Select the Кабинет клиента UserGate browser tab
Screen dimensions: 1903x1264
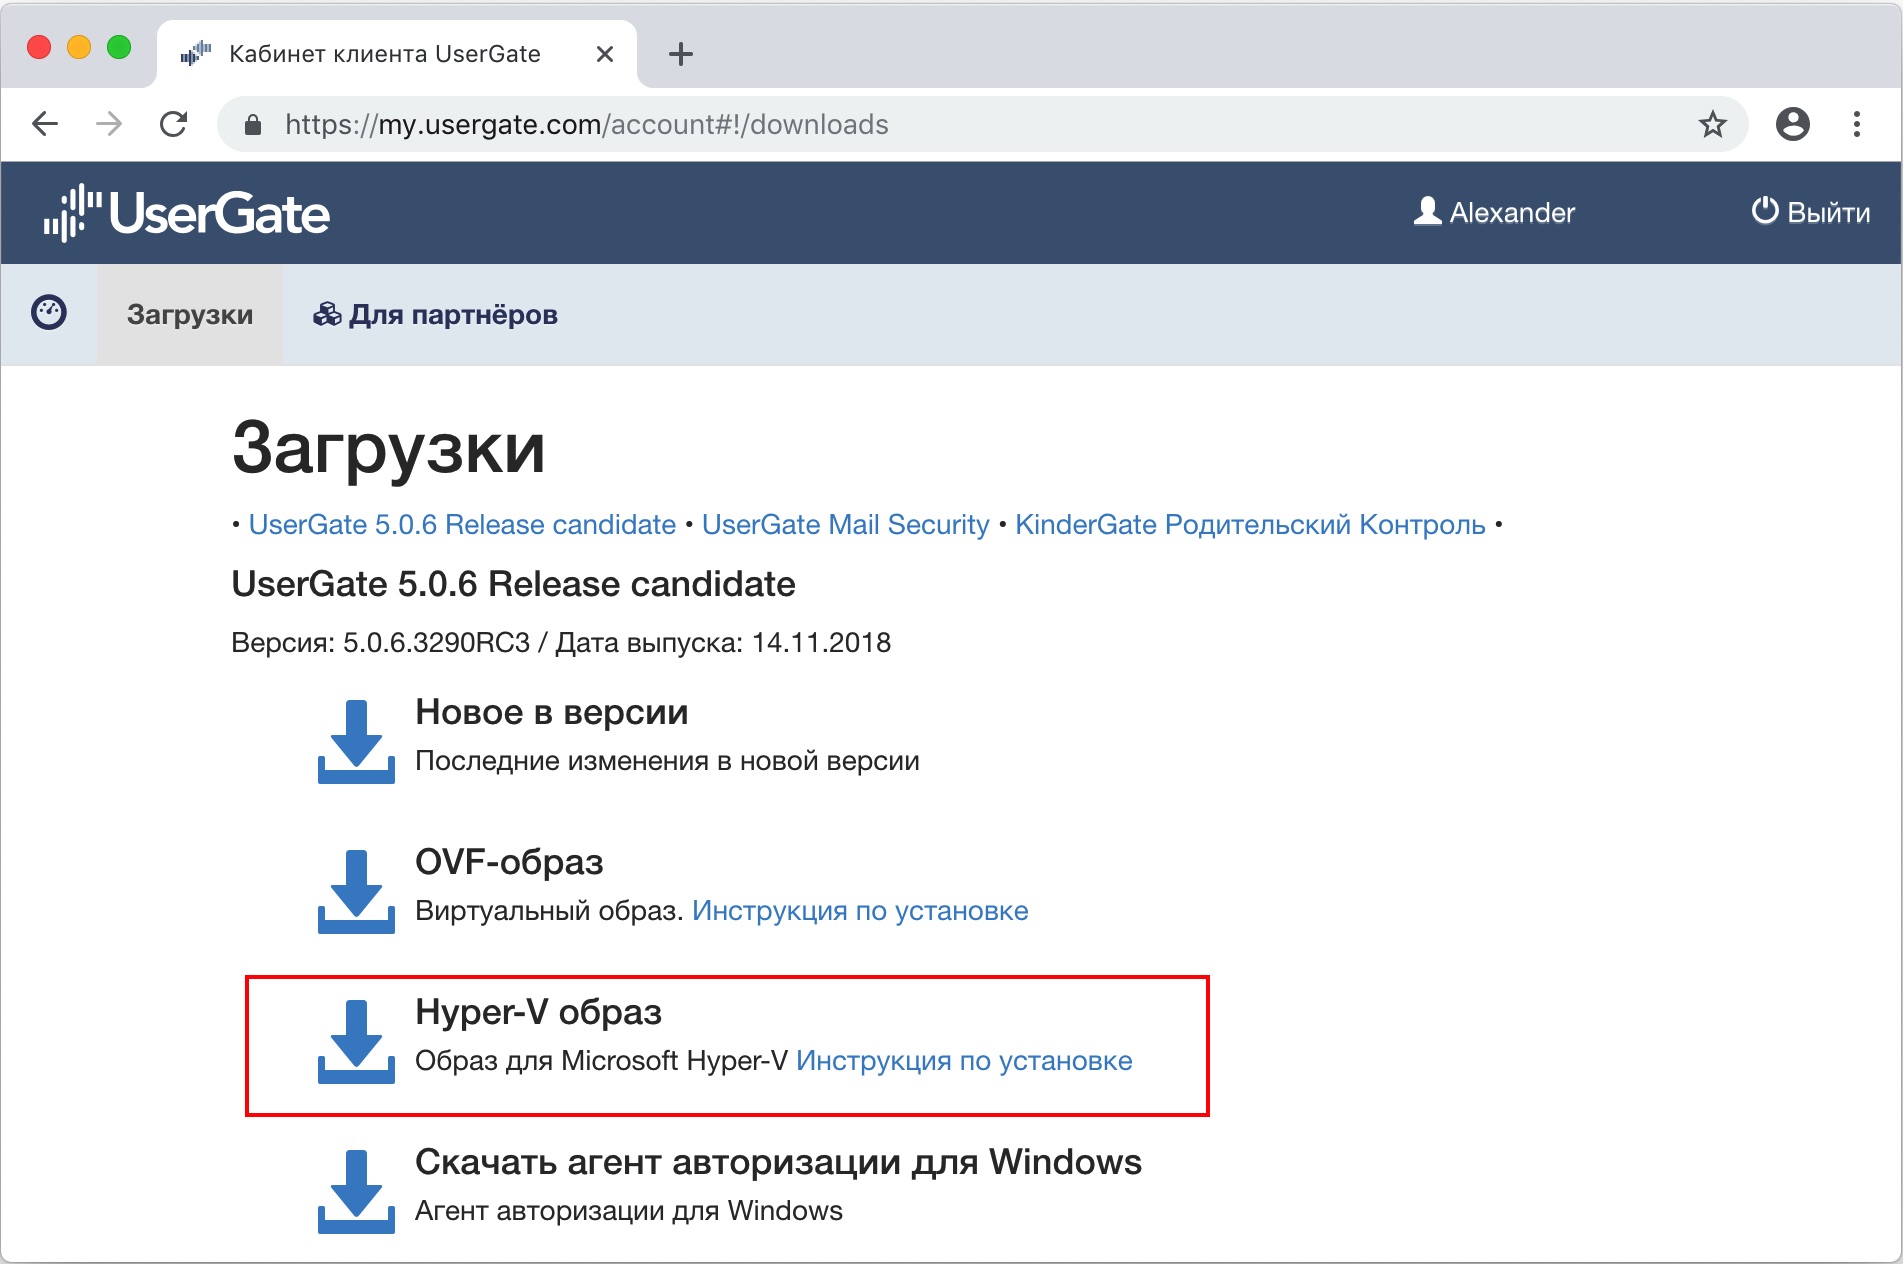click(397, 54)
